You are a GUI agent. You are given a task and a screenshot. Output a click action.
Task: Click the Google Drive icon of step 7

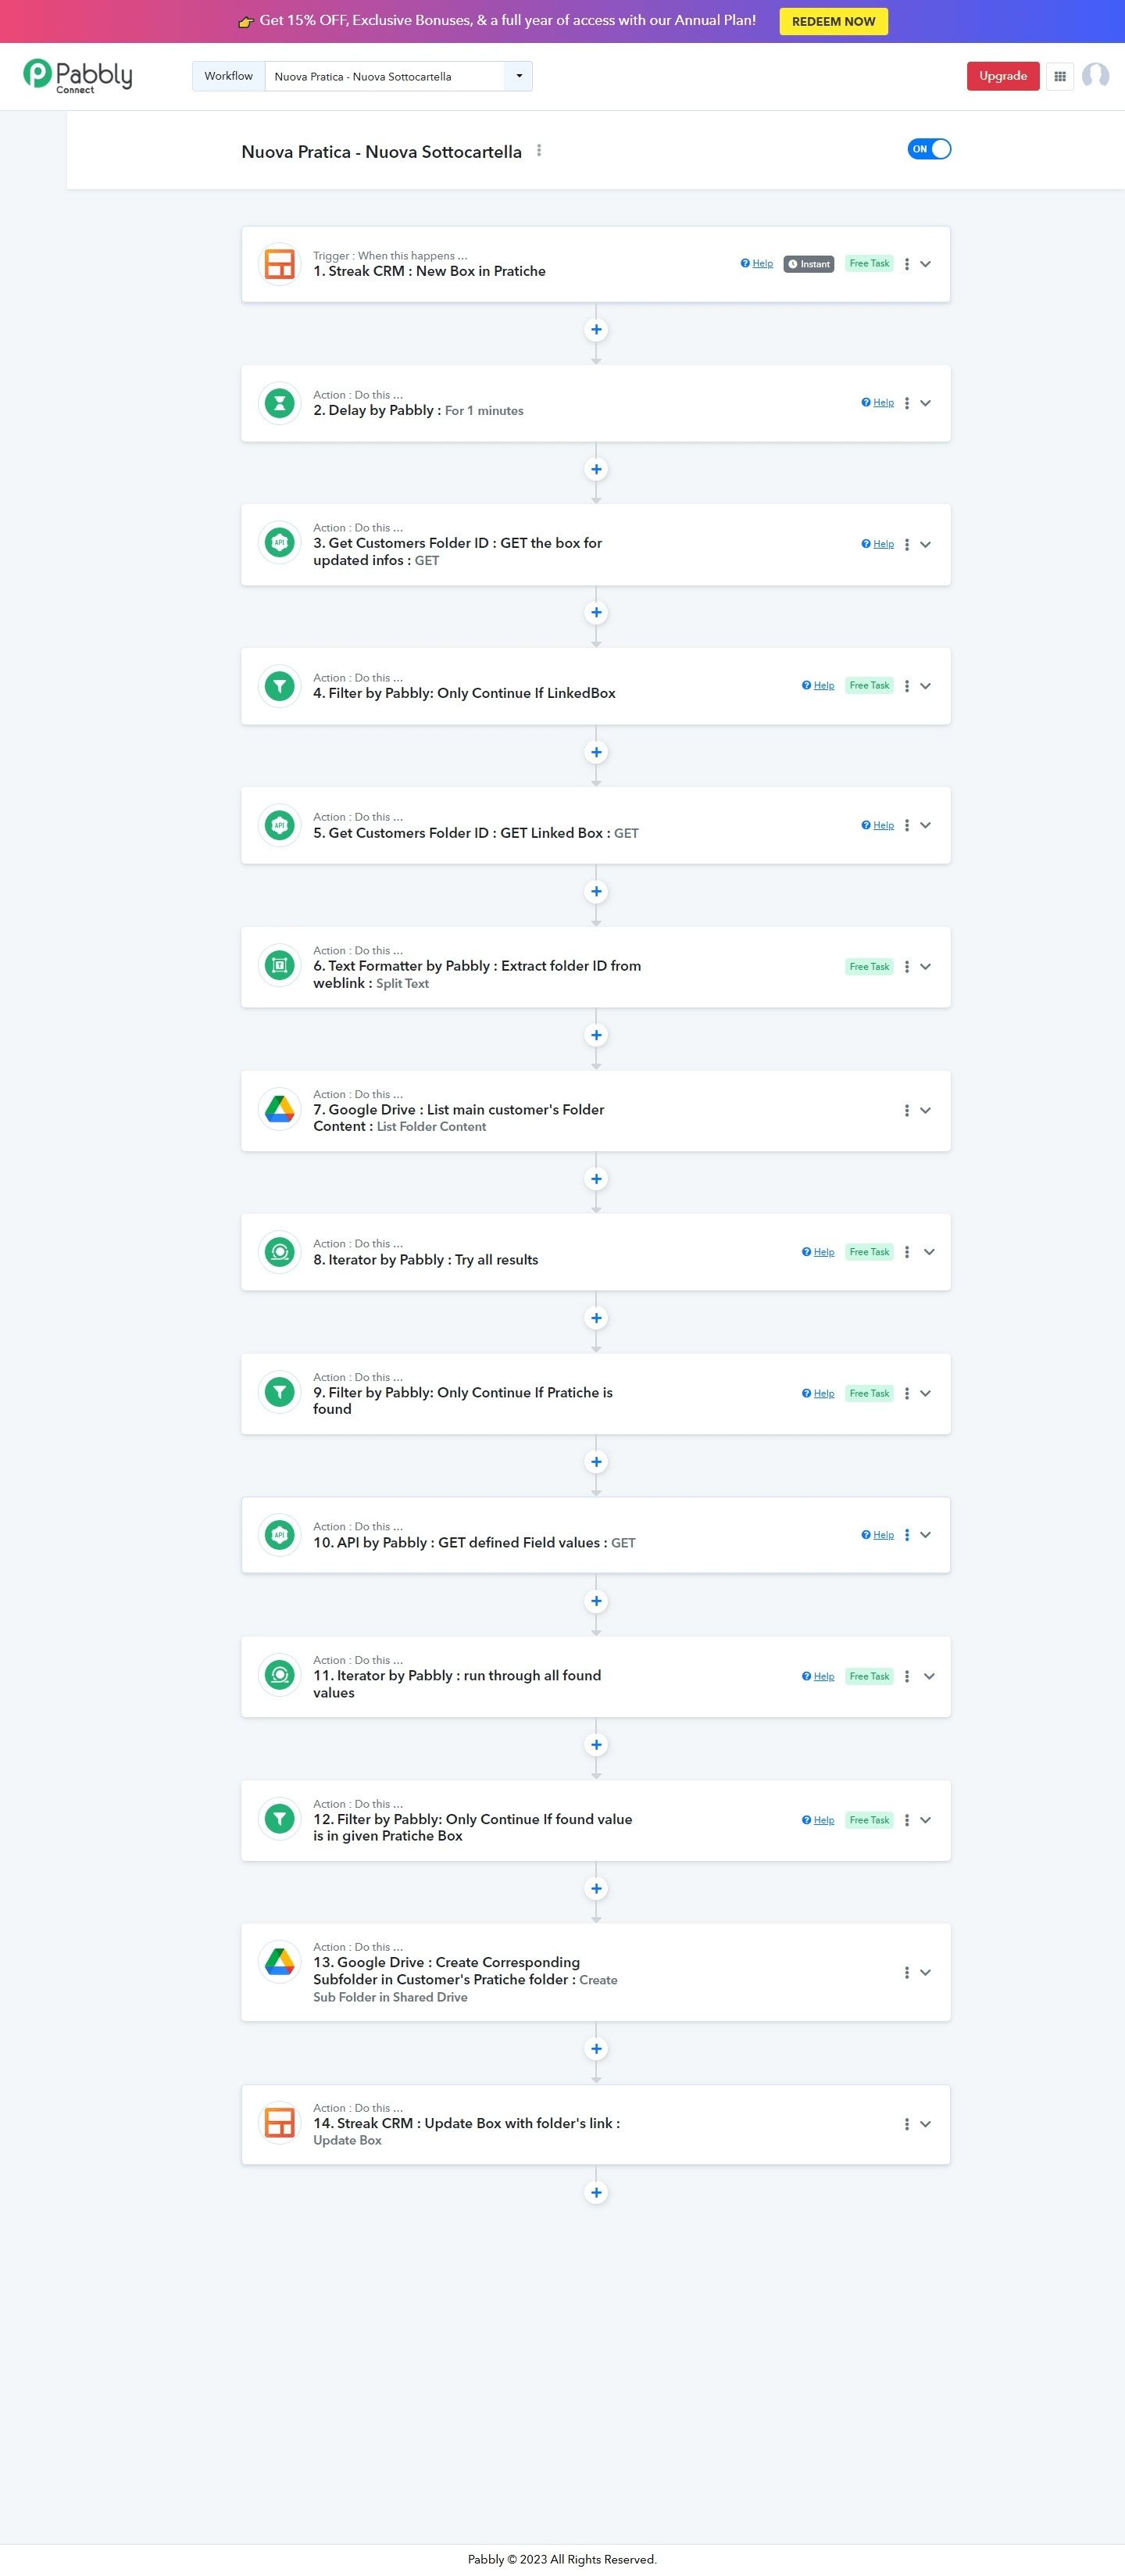tap(280, 1109)
